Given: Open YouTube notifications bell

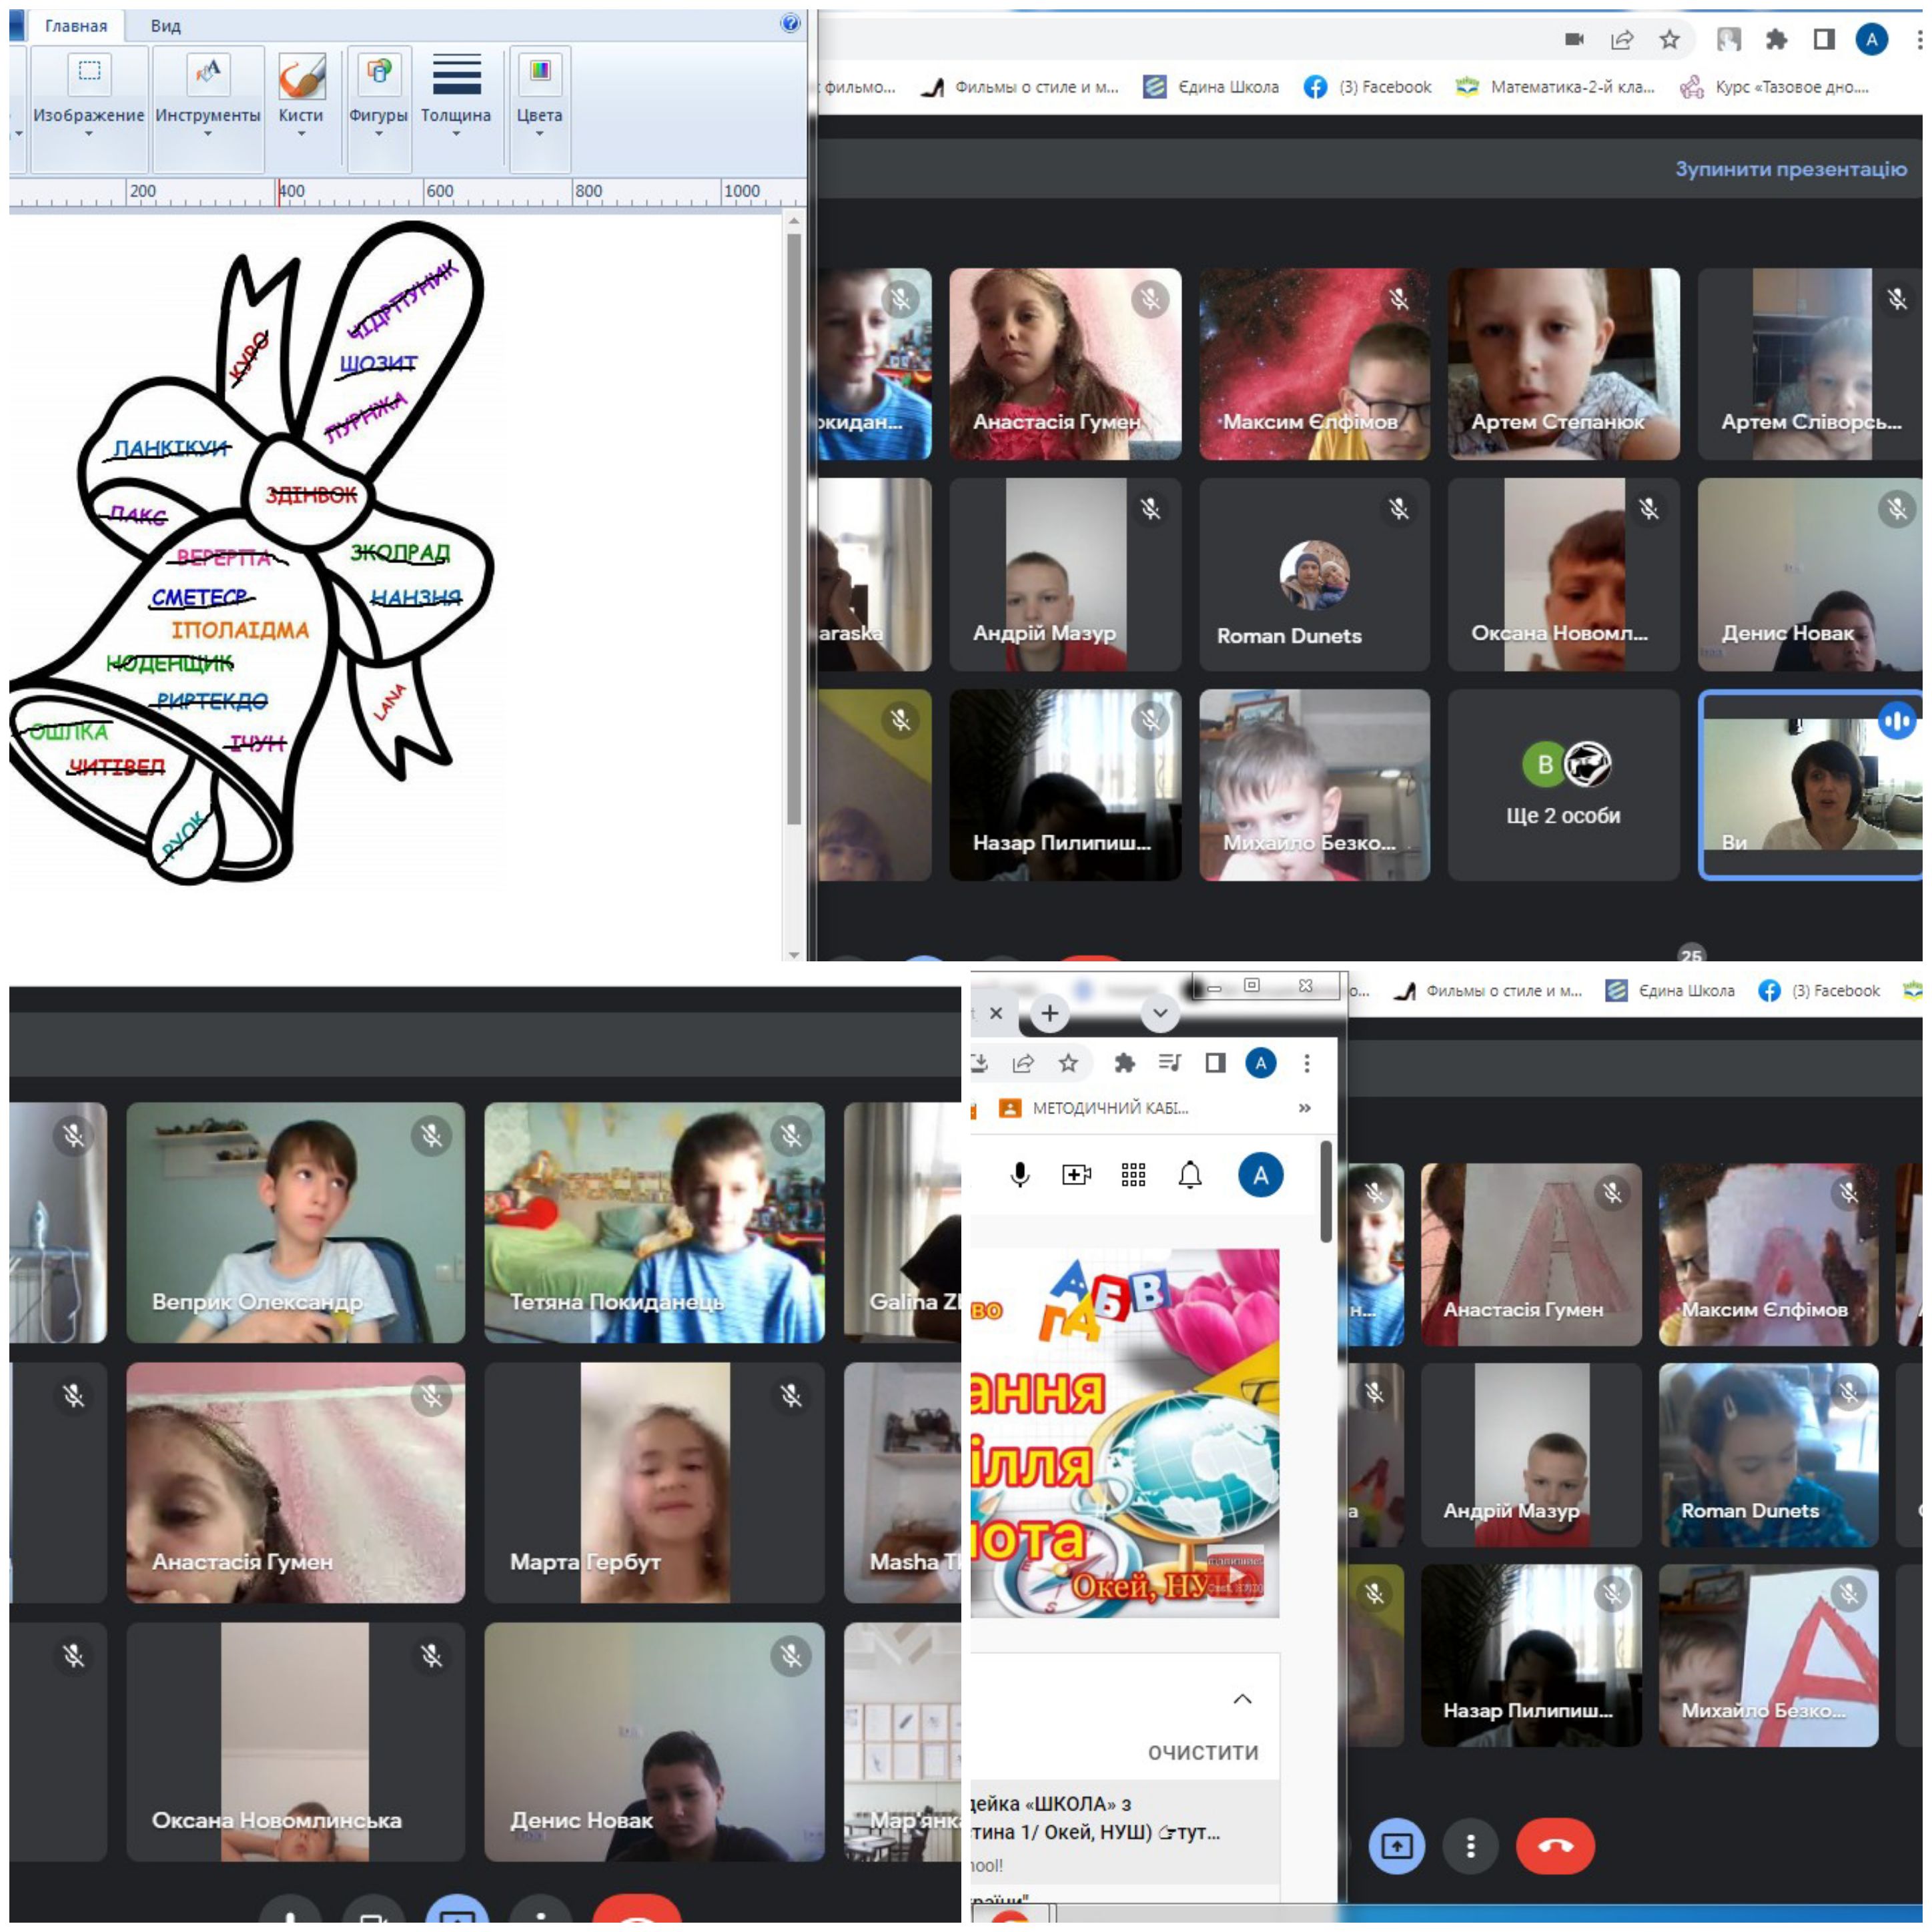Looking at the screenshot, I should [1189, 1174].
